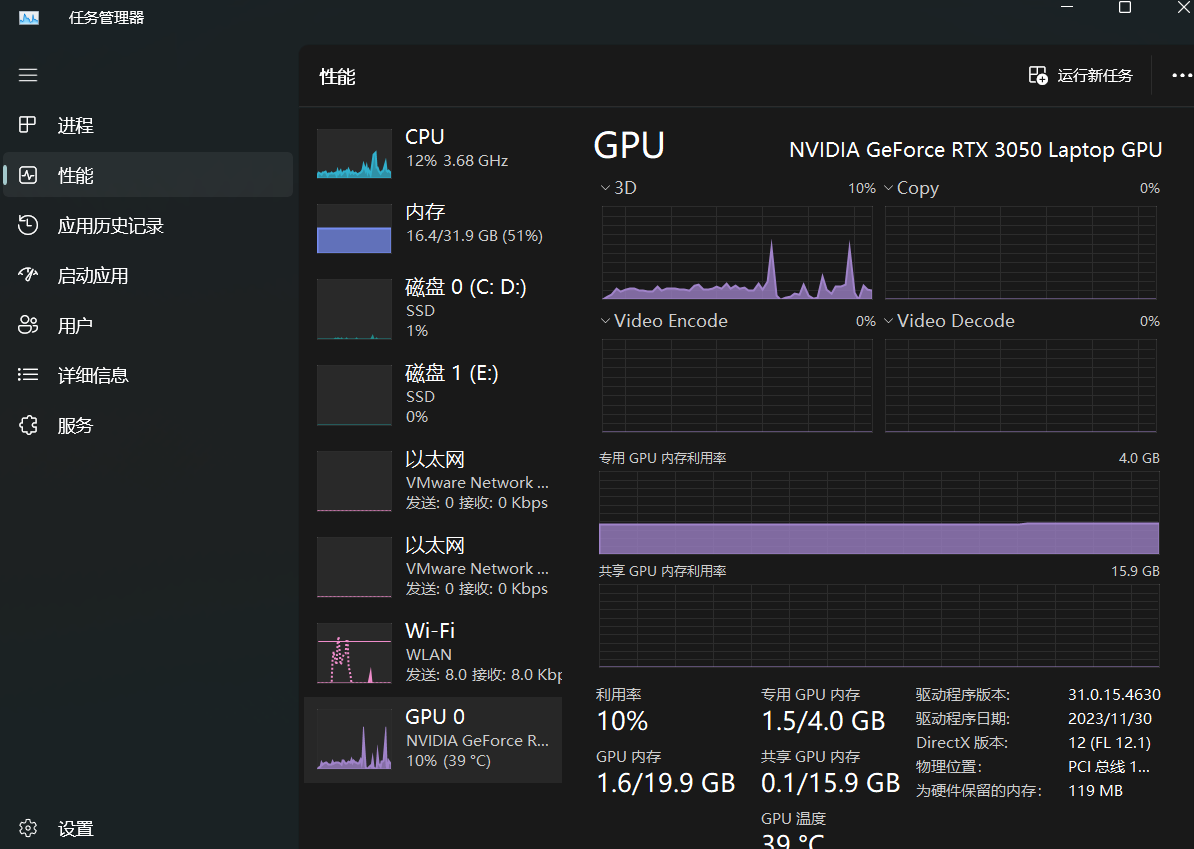
Task: Click the 119 MB reserved memory value
Action: 1095,790
